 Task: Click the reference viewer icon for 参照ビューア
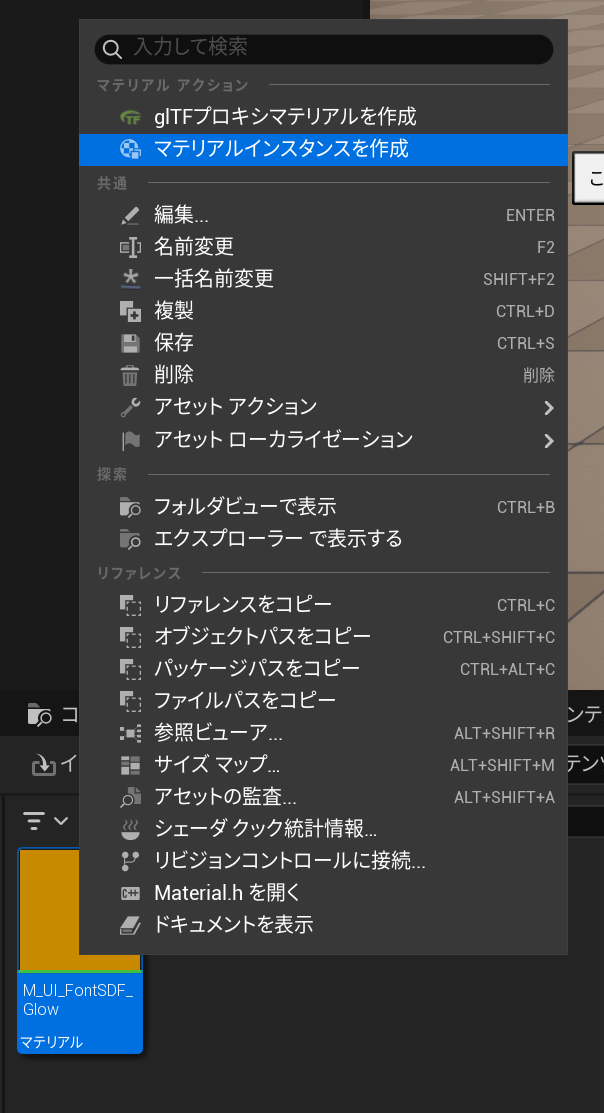[130, 733]
